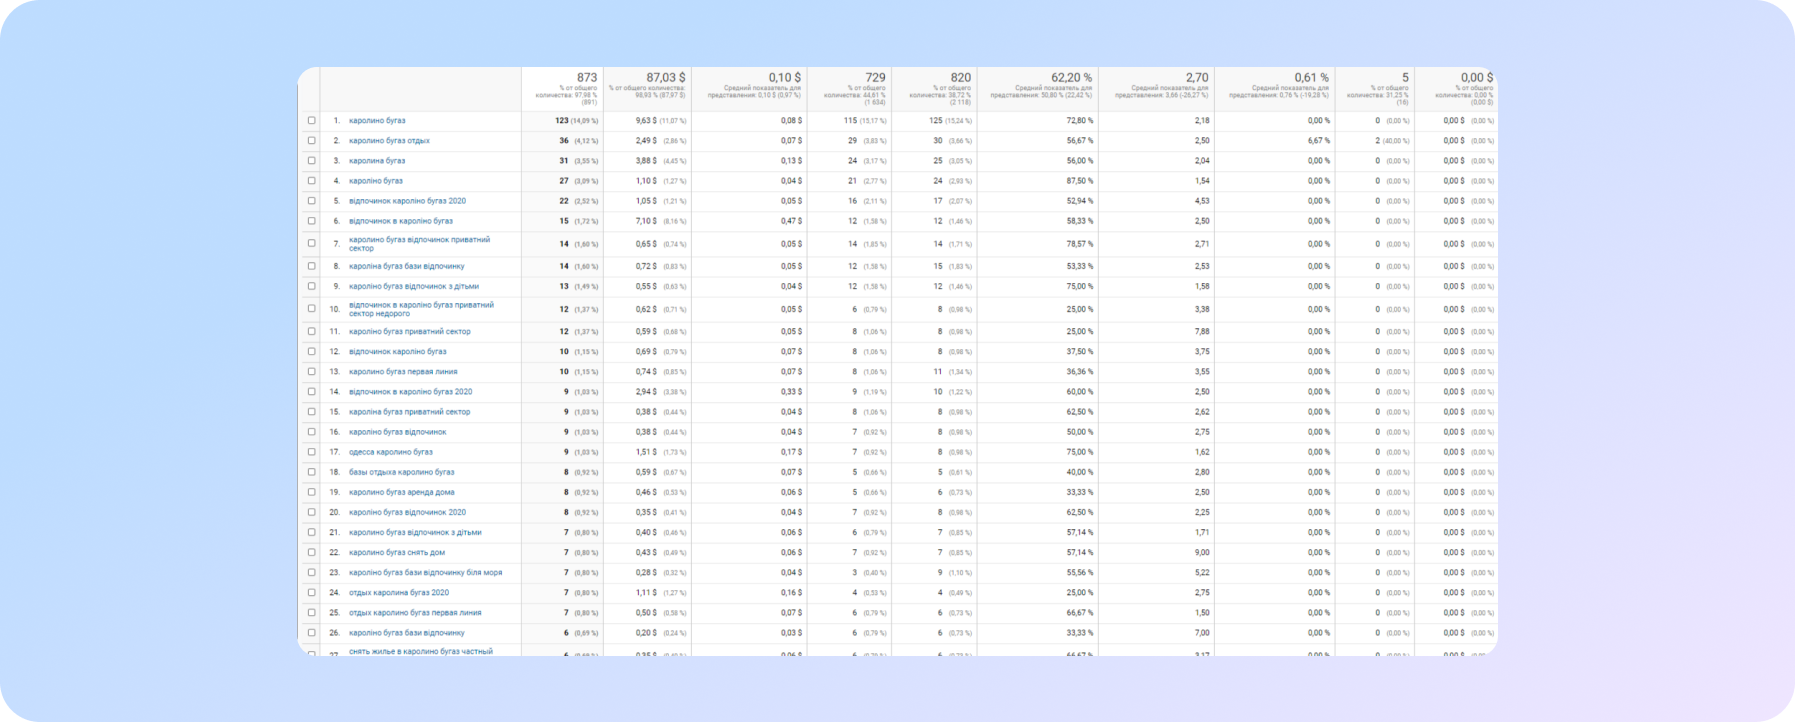Click pages value 7,88 in row 11
The width and height of the screenshot is (1795, 722).
point(1202,332)
